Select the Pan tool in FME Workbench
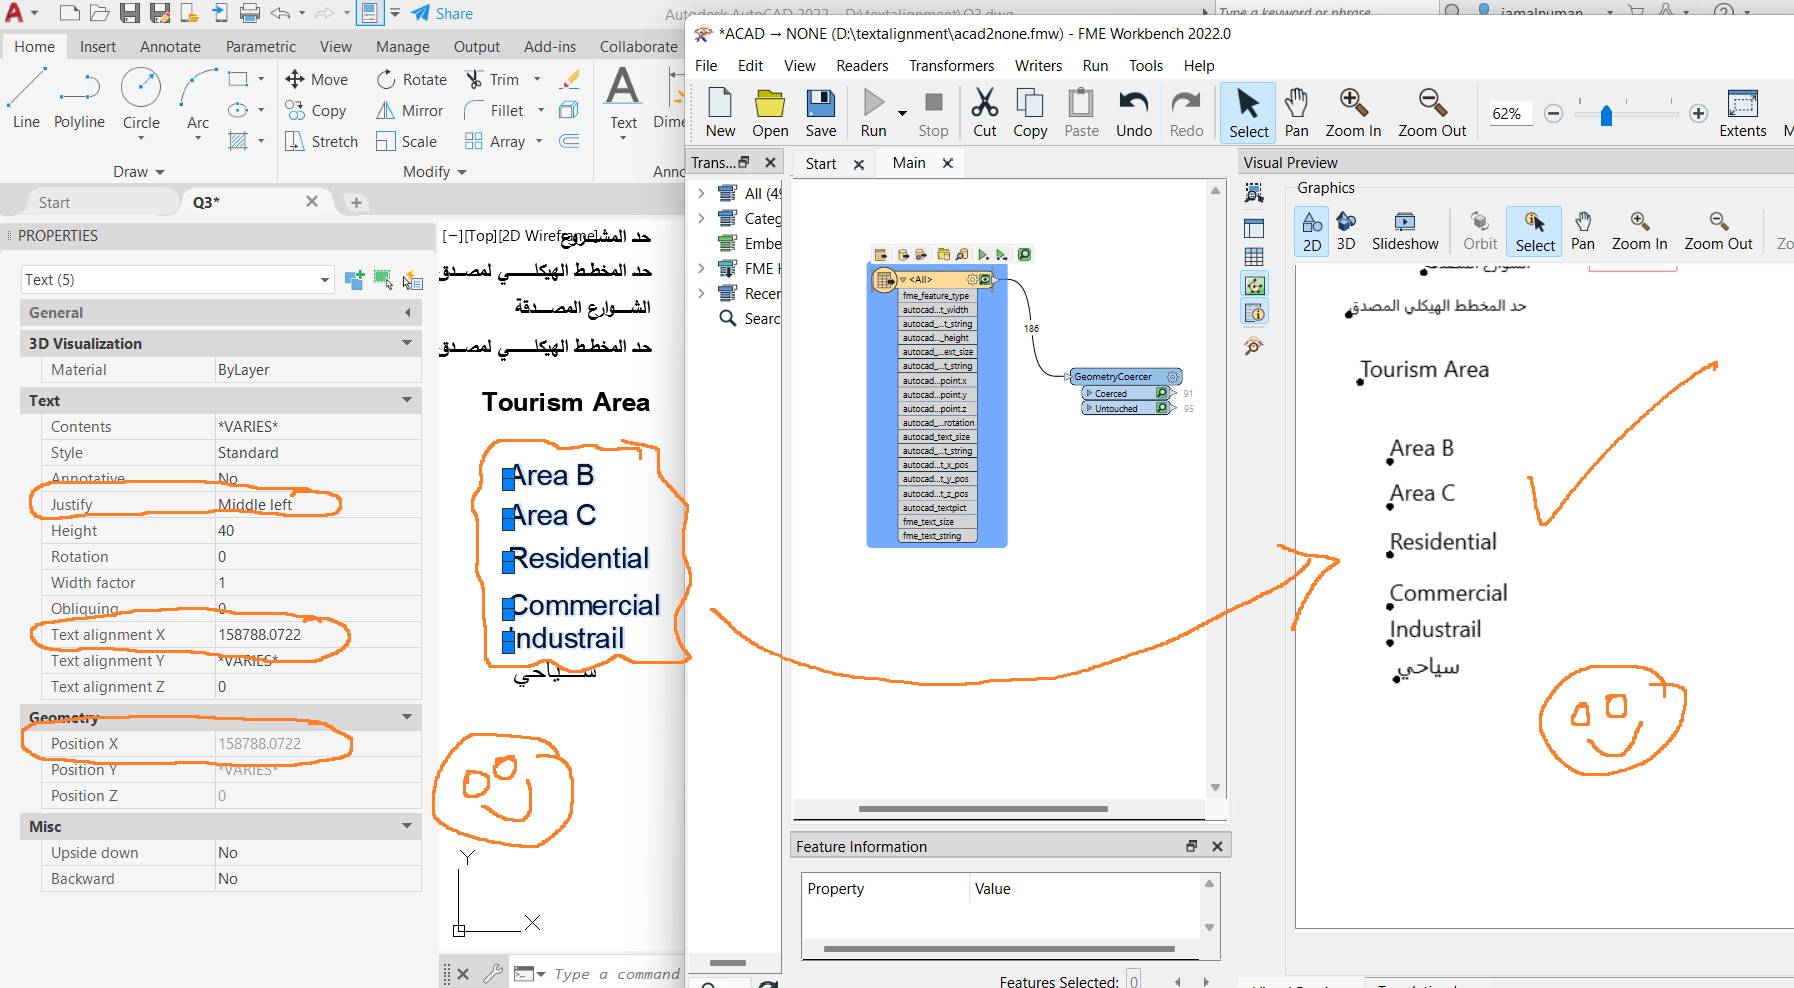1794x988 pixels. [x=1297, y=112]
